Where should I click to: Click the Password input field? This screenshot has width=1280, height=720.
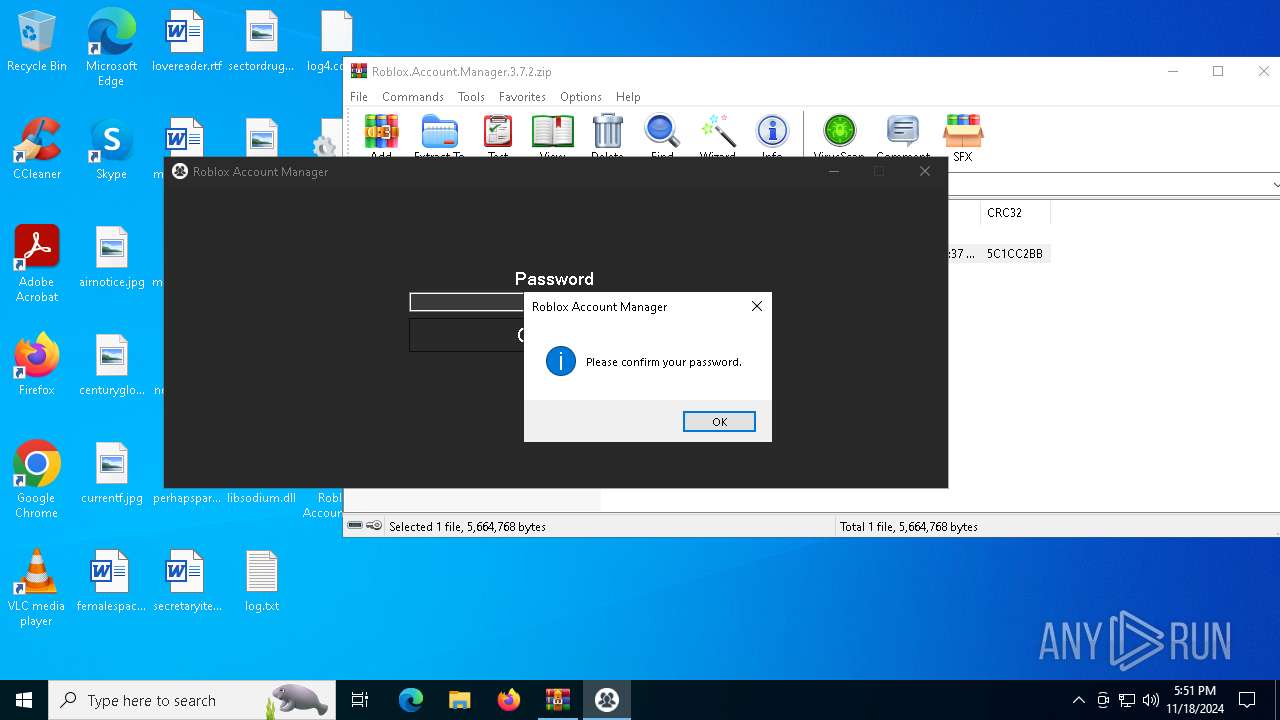tap(466, 302)
